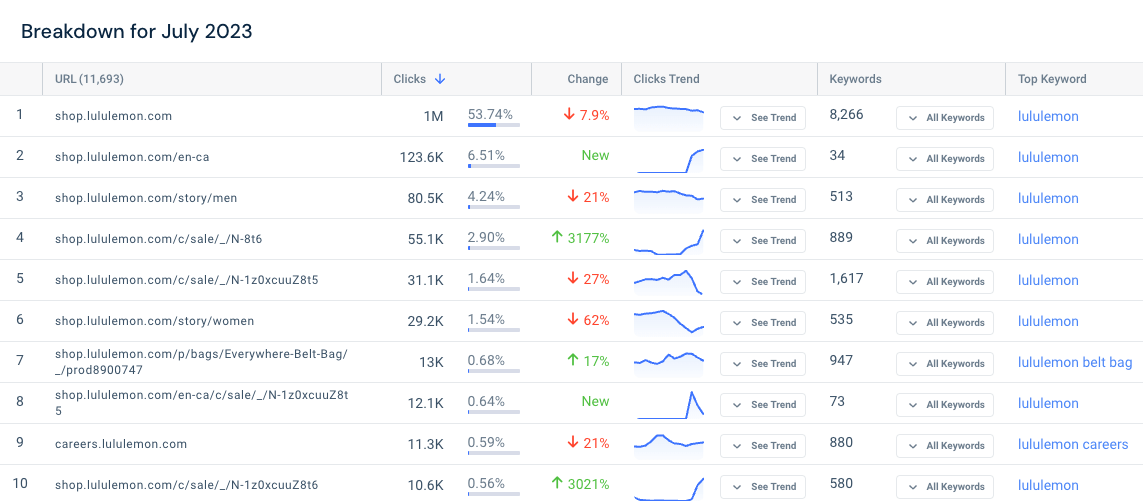Select shop.lululemon.com/c/sale/_/N-8t6 URL
Viewport: 1143px width, 504px height.
[x=160, y=239]
